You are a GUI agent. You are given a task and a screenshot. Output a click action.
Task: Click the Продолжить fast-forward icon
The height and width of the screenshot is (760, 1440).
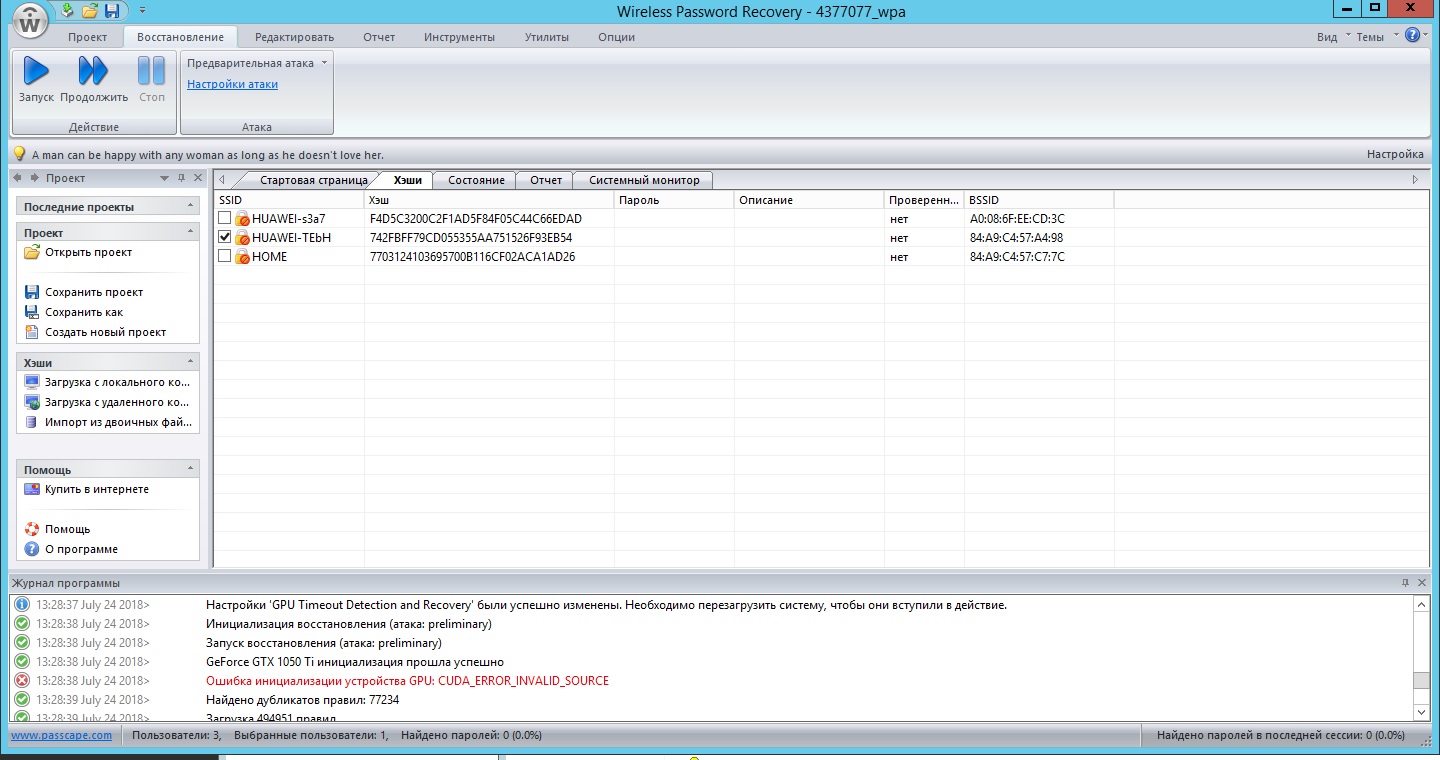point(93,72)
